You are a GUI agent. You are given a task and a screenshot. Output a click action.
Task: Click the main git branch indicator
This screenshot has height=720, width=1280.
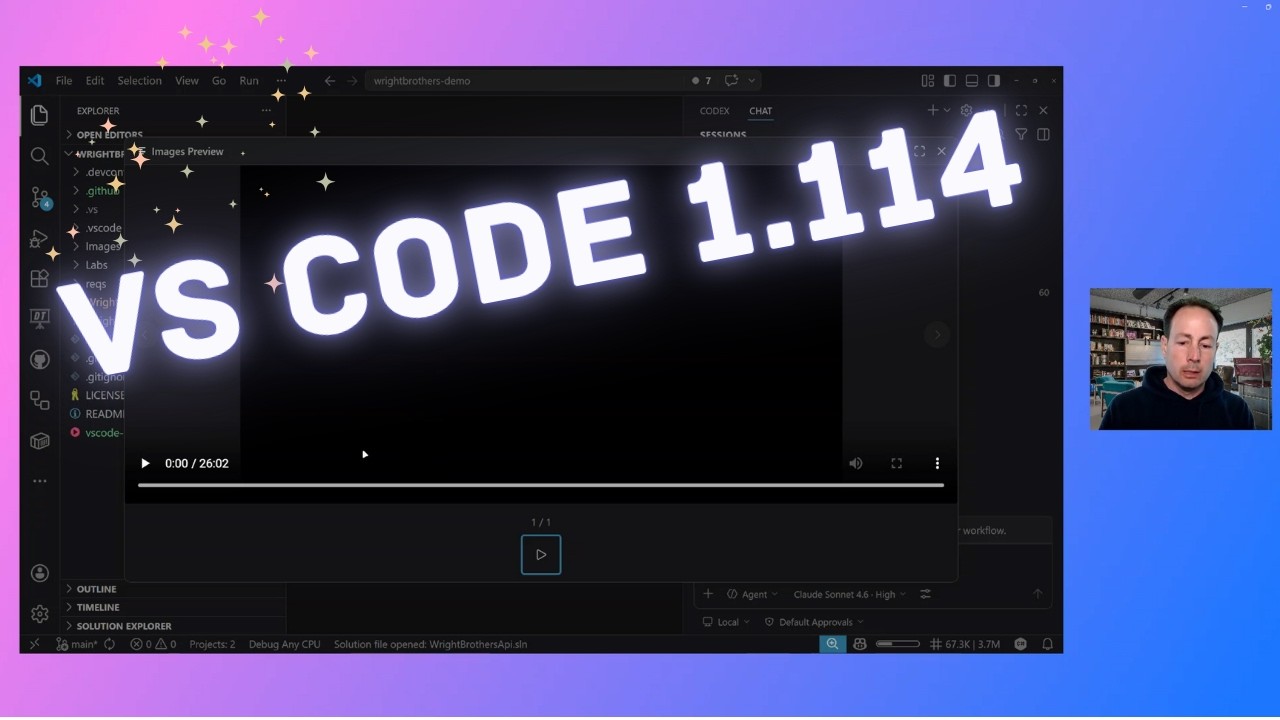(x=78, y=644)
